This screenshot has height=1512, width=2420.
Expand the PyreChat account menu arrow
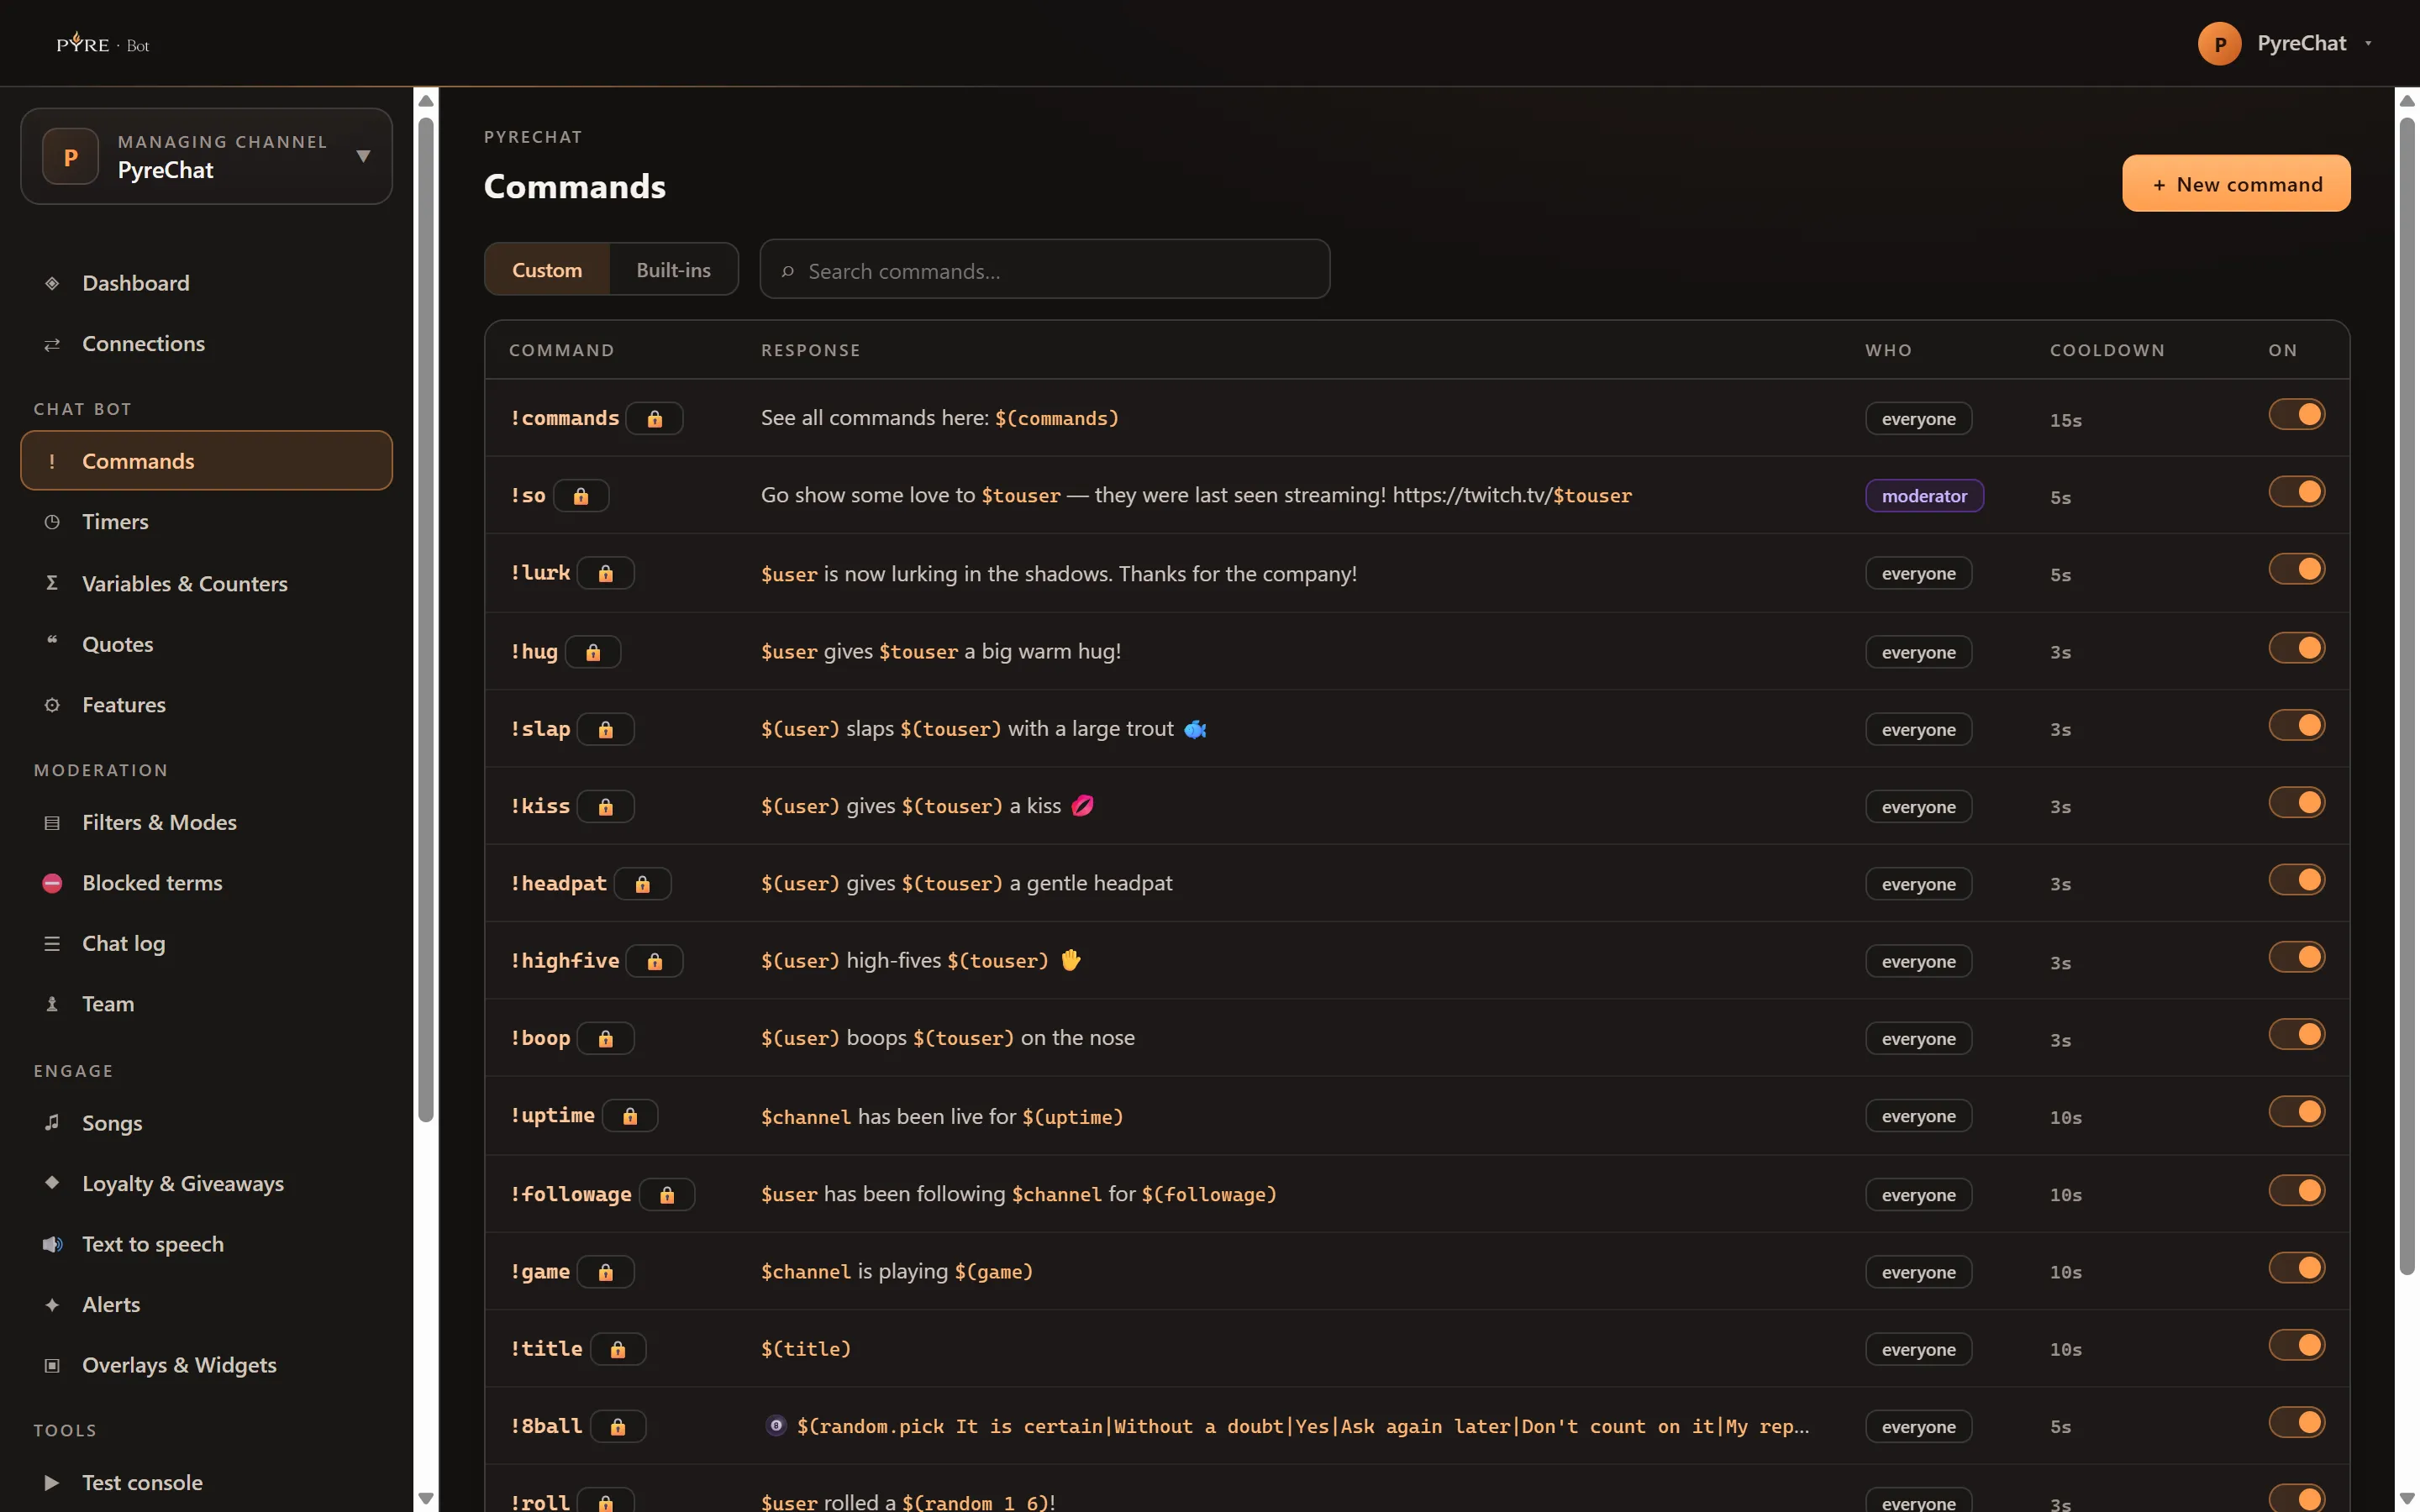pyautogui.click(x=2368, y=44)
